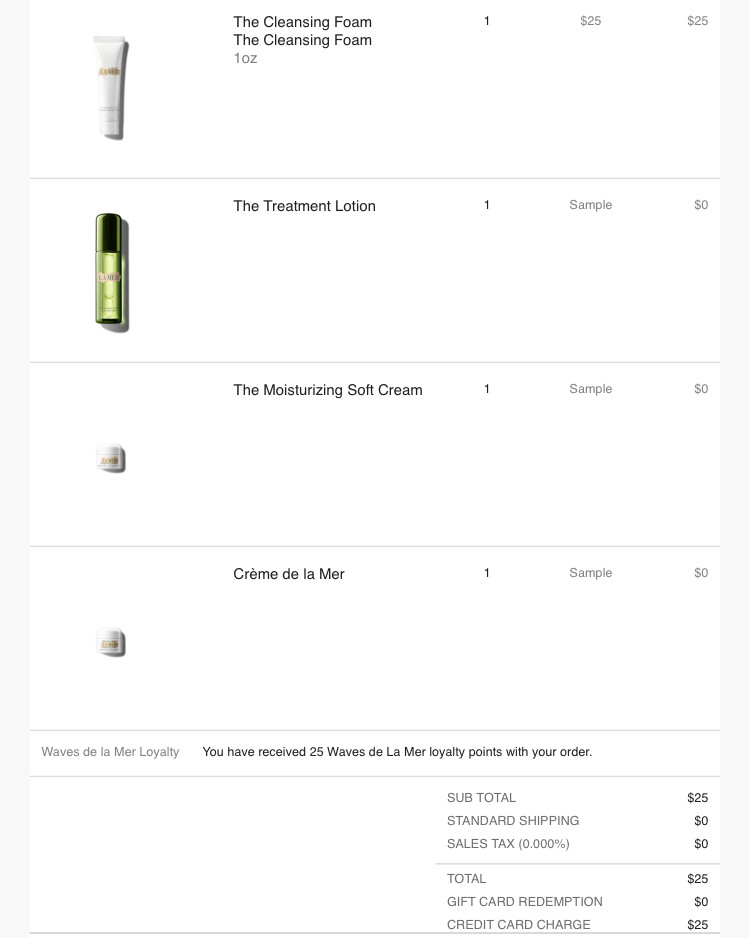
Task: Click the Sample label for Crème de la Mer
Action: click(x=590, y=572)
